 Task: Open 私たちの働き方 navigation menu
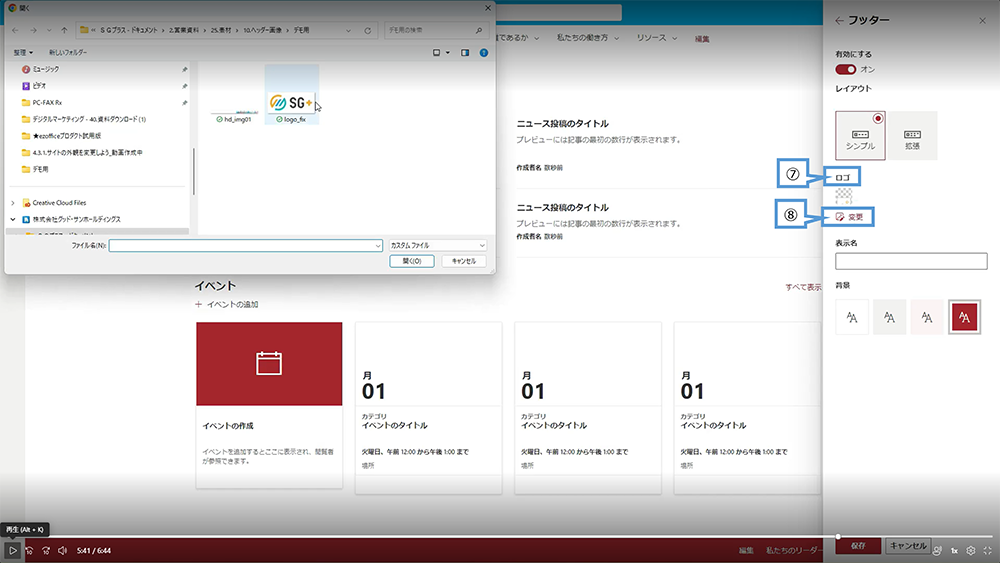click(x=587, y=38)
